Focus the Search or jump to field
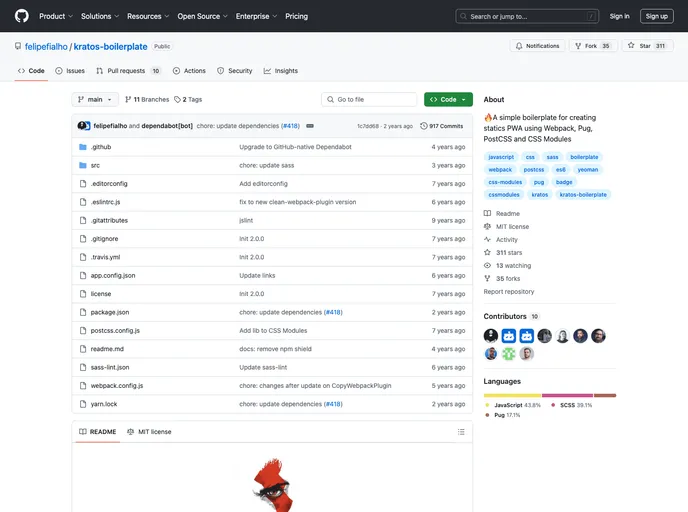The height and width of the screenshot is (512, 688). coord(527,16)
